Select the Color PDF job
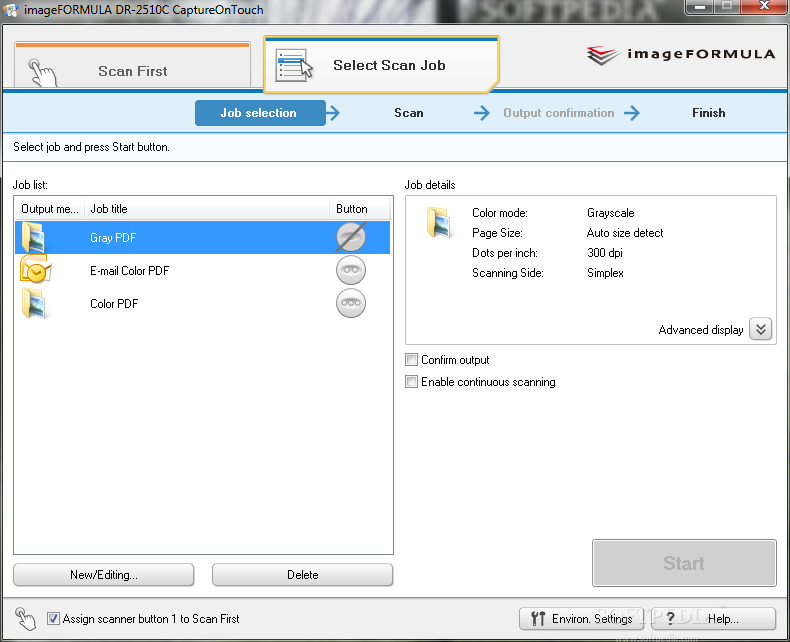790x642 pixels. click(x=203, y=303)
